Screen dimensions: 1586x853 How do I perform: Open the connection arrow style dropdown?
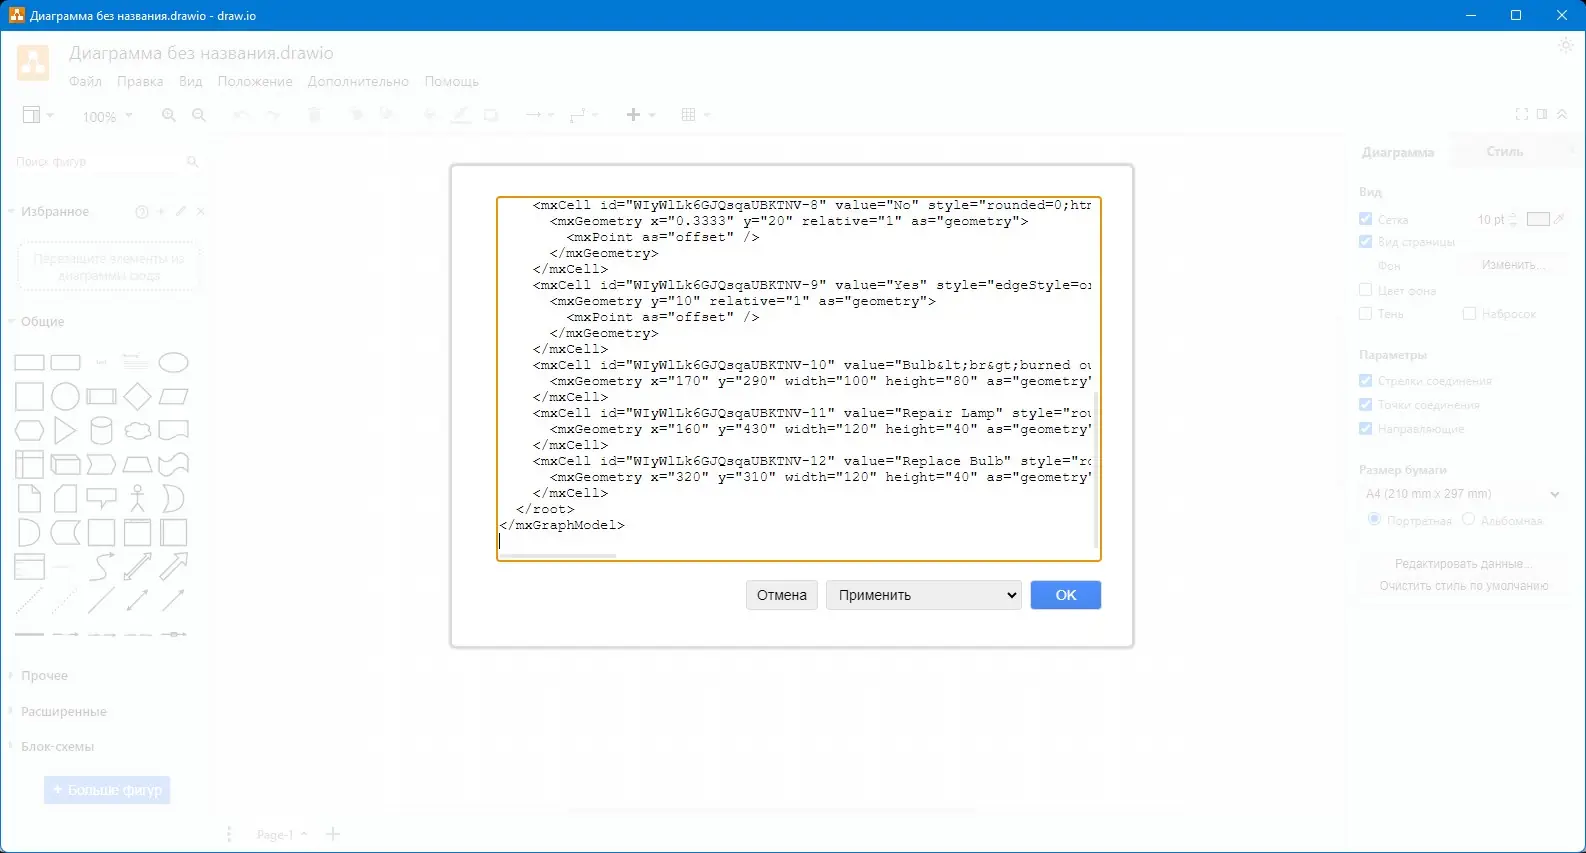(x=539, y=115)
